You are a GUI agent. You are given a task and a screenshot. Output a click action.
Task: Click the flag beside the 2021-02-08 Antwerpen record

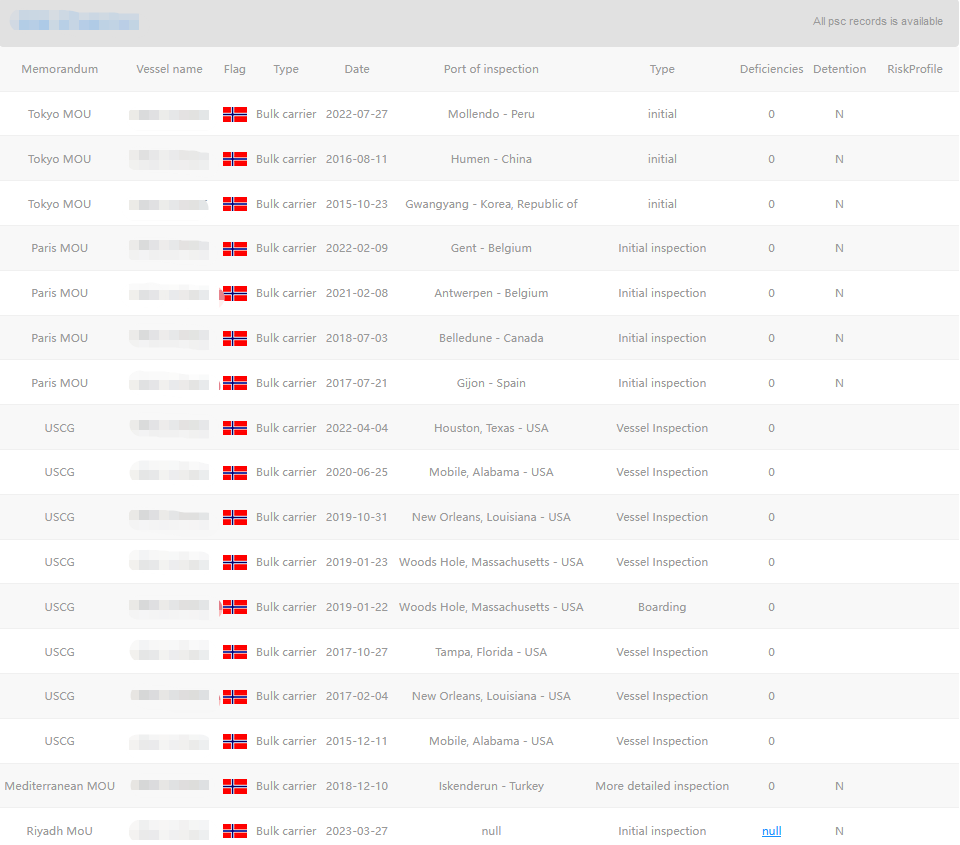pos(235,293)
